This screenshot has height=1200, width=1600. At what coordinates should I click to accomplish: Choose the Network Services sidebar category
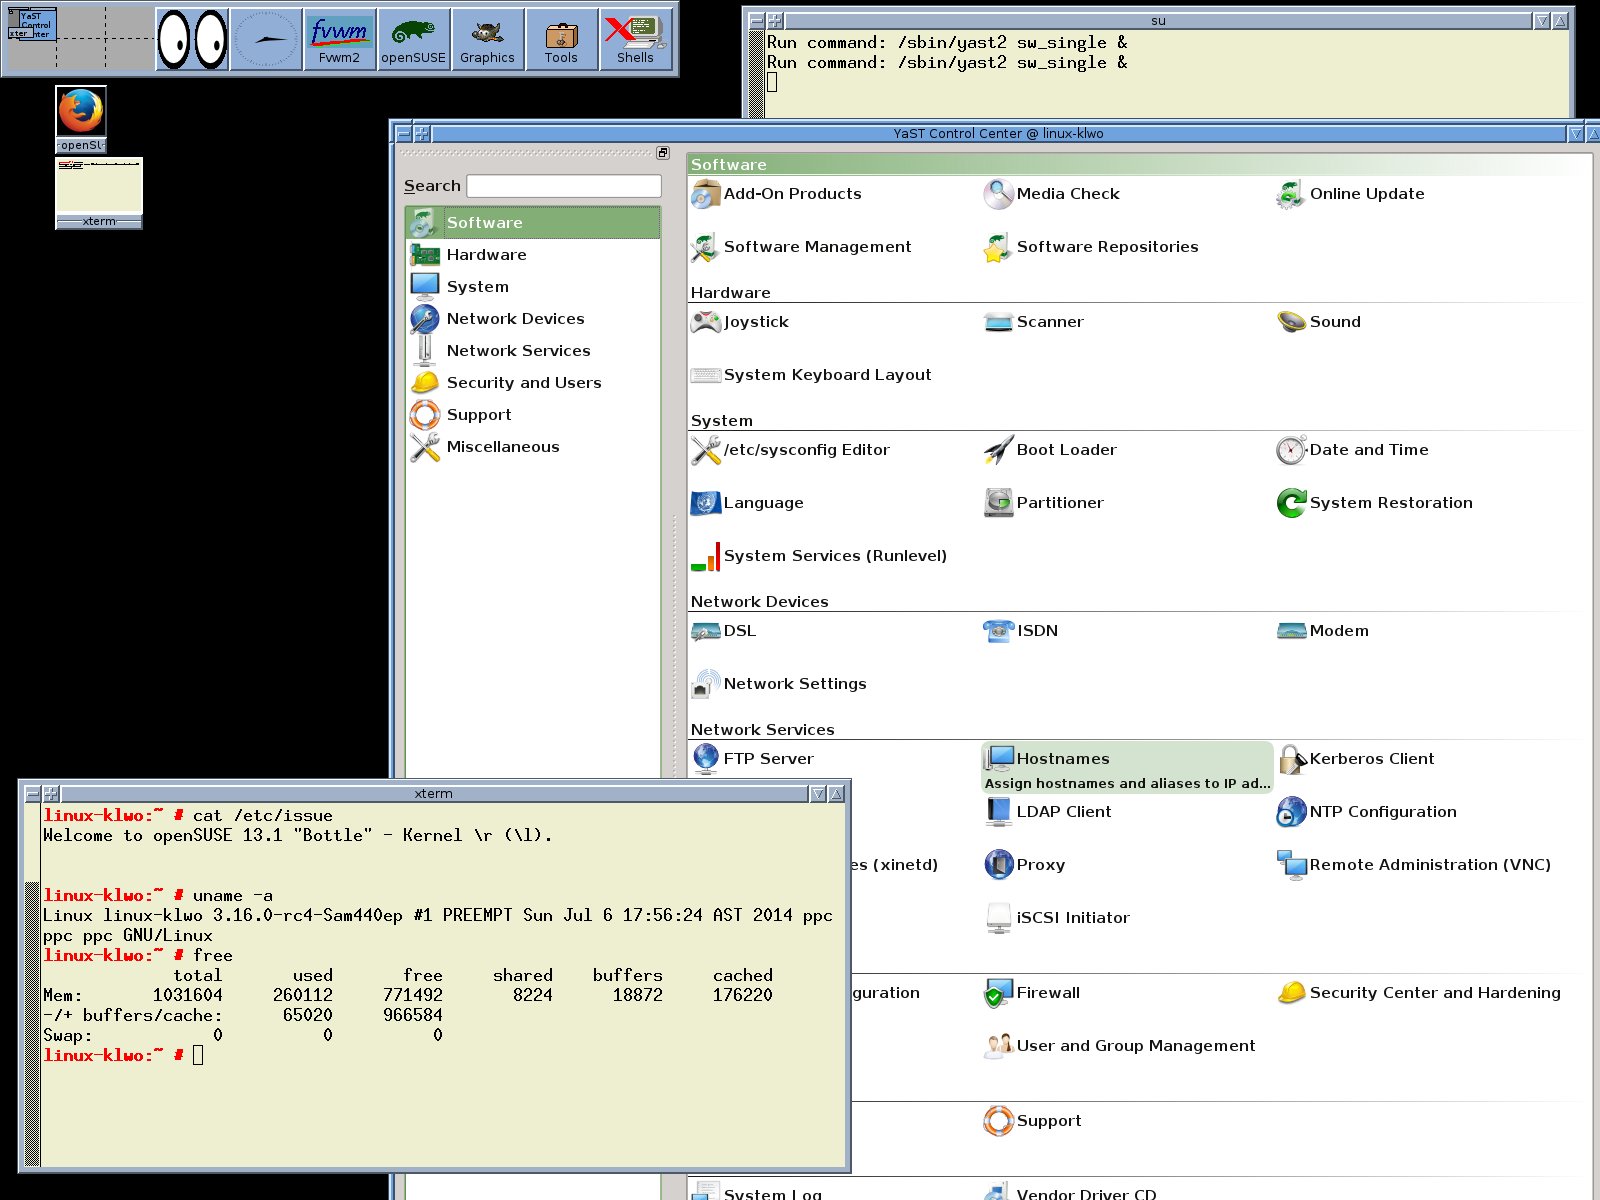click(518, 351)
